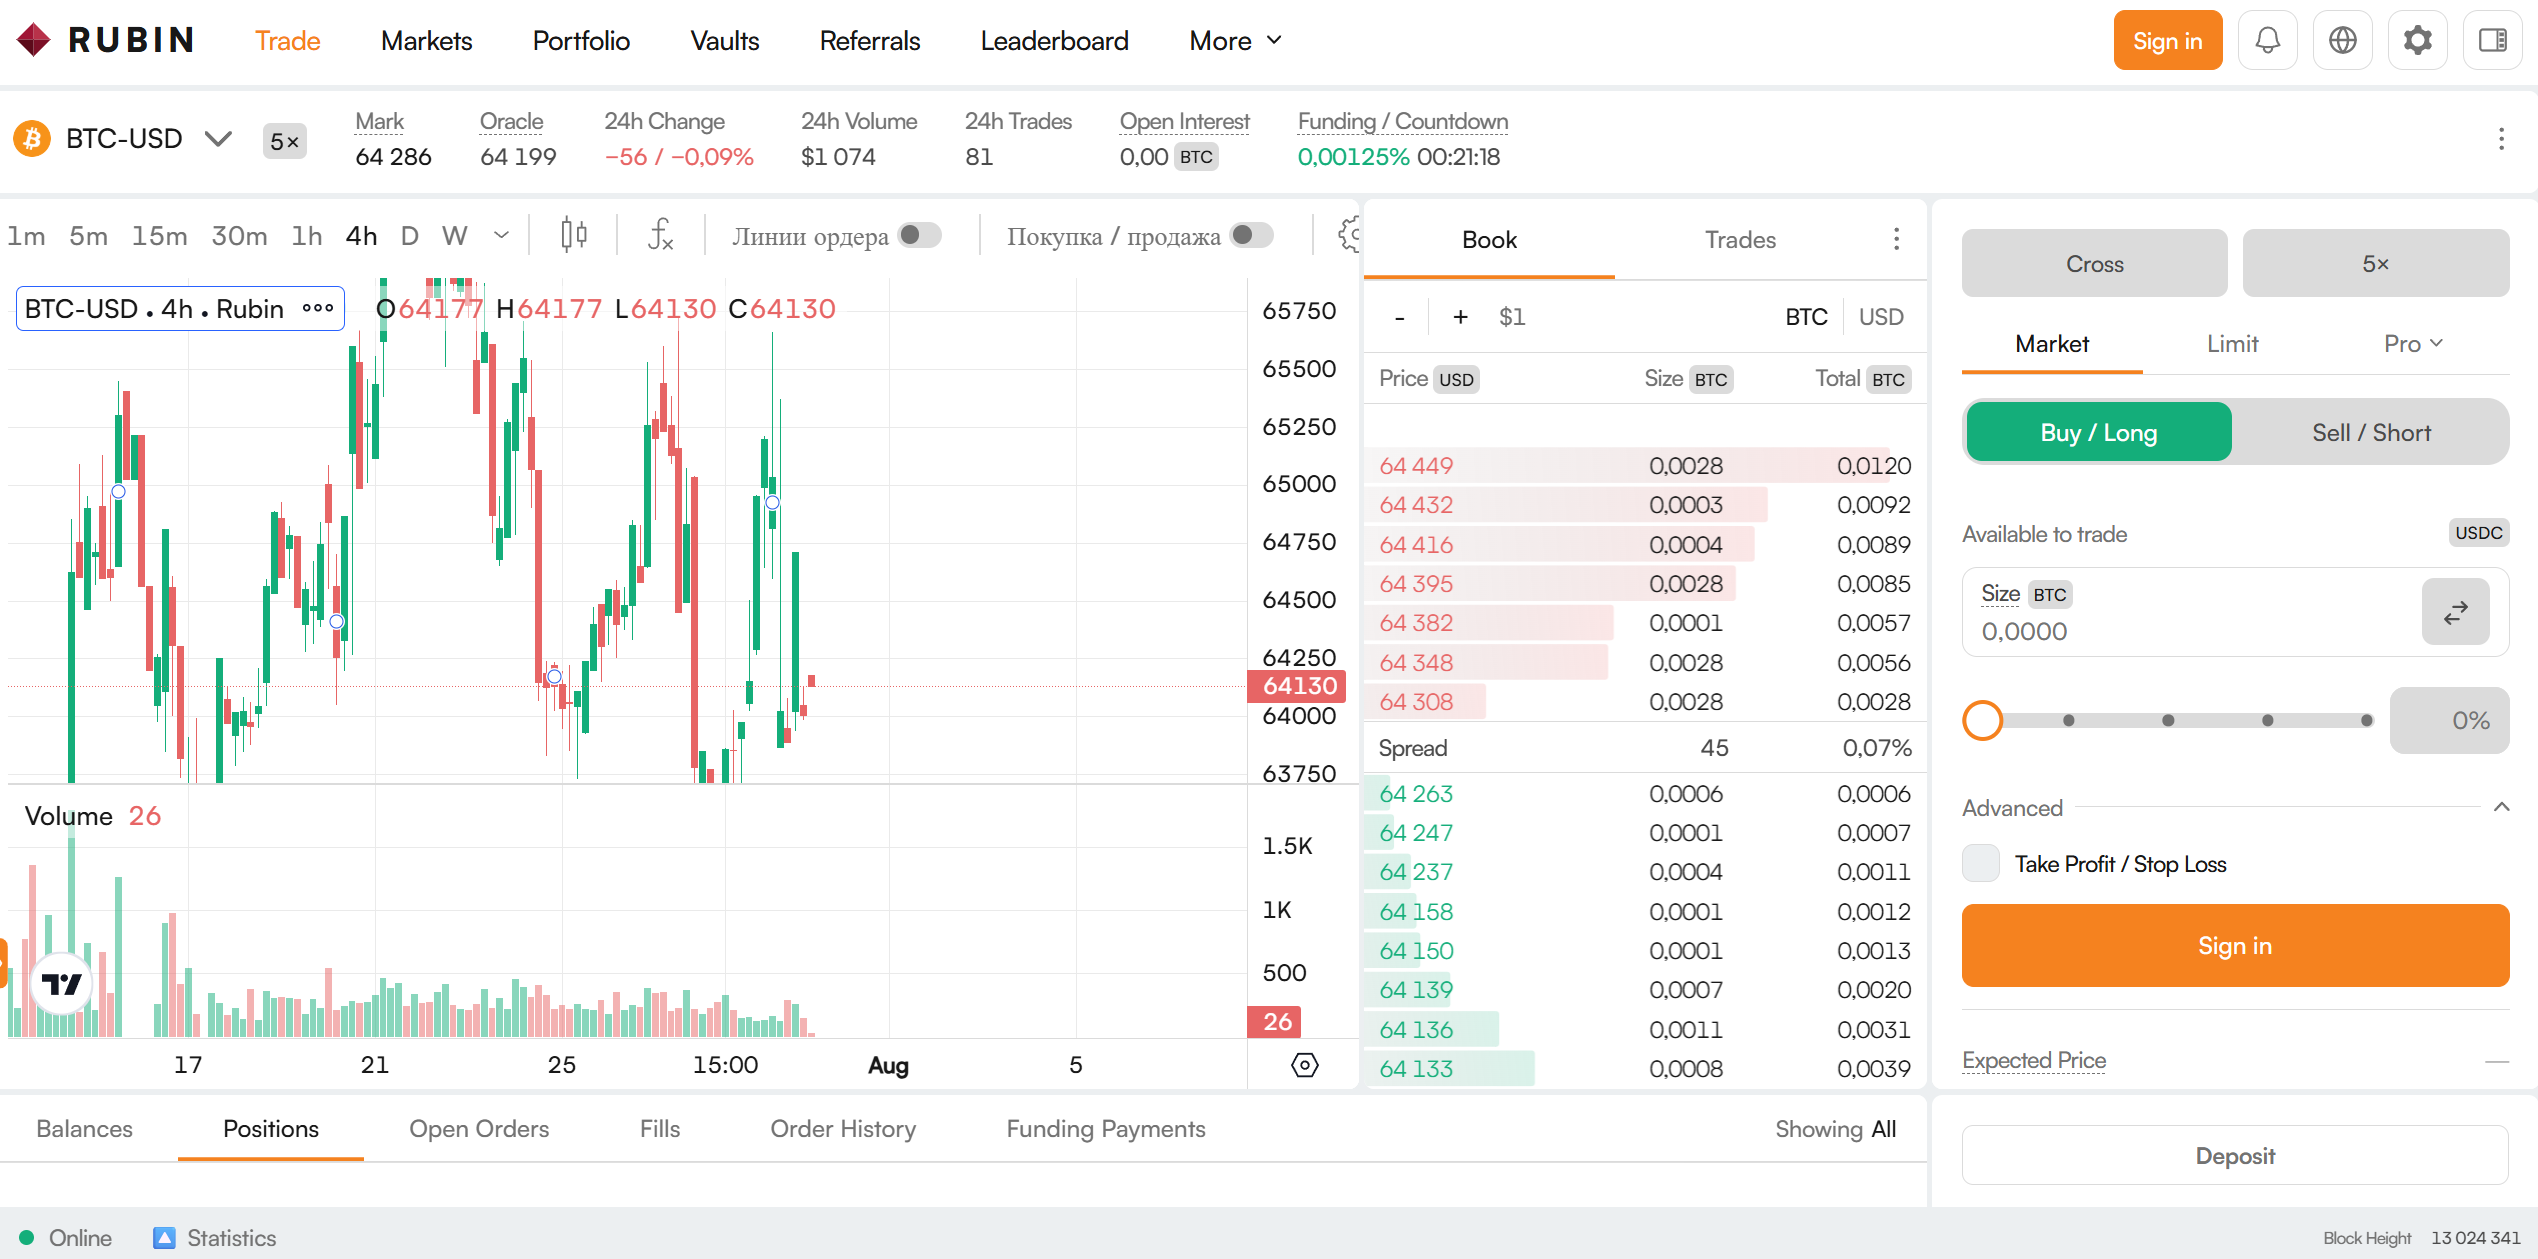
Task: Open the indicators fx icon
Action: [x=660, y=235]
